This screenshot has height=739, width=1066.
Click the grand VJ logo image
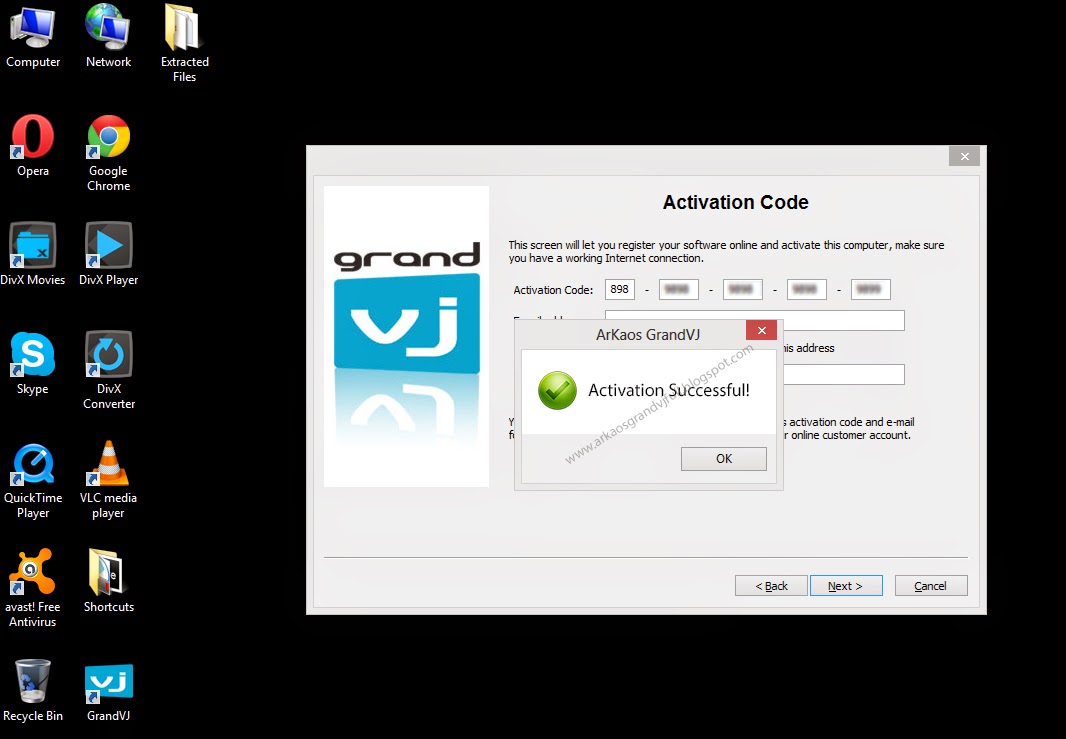(407, 336)
